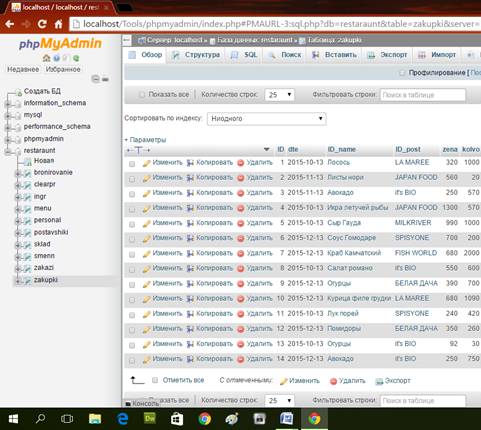
Task: Open the sklad table in sidebar
Action: click(x=42, y=244)
